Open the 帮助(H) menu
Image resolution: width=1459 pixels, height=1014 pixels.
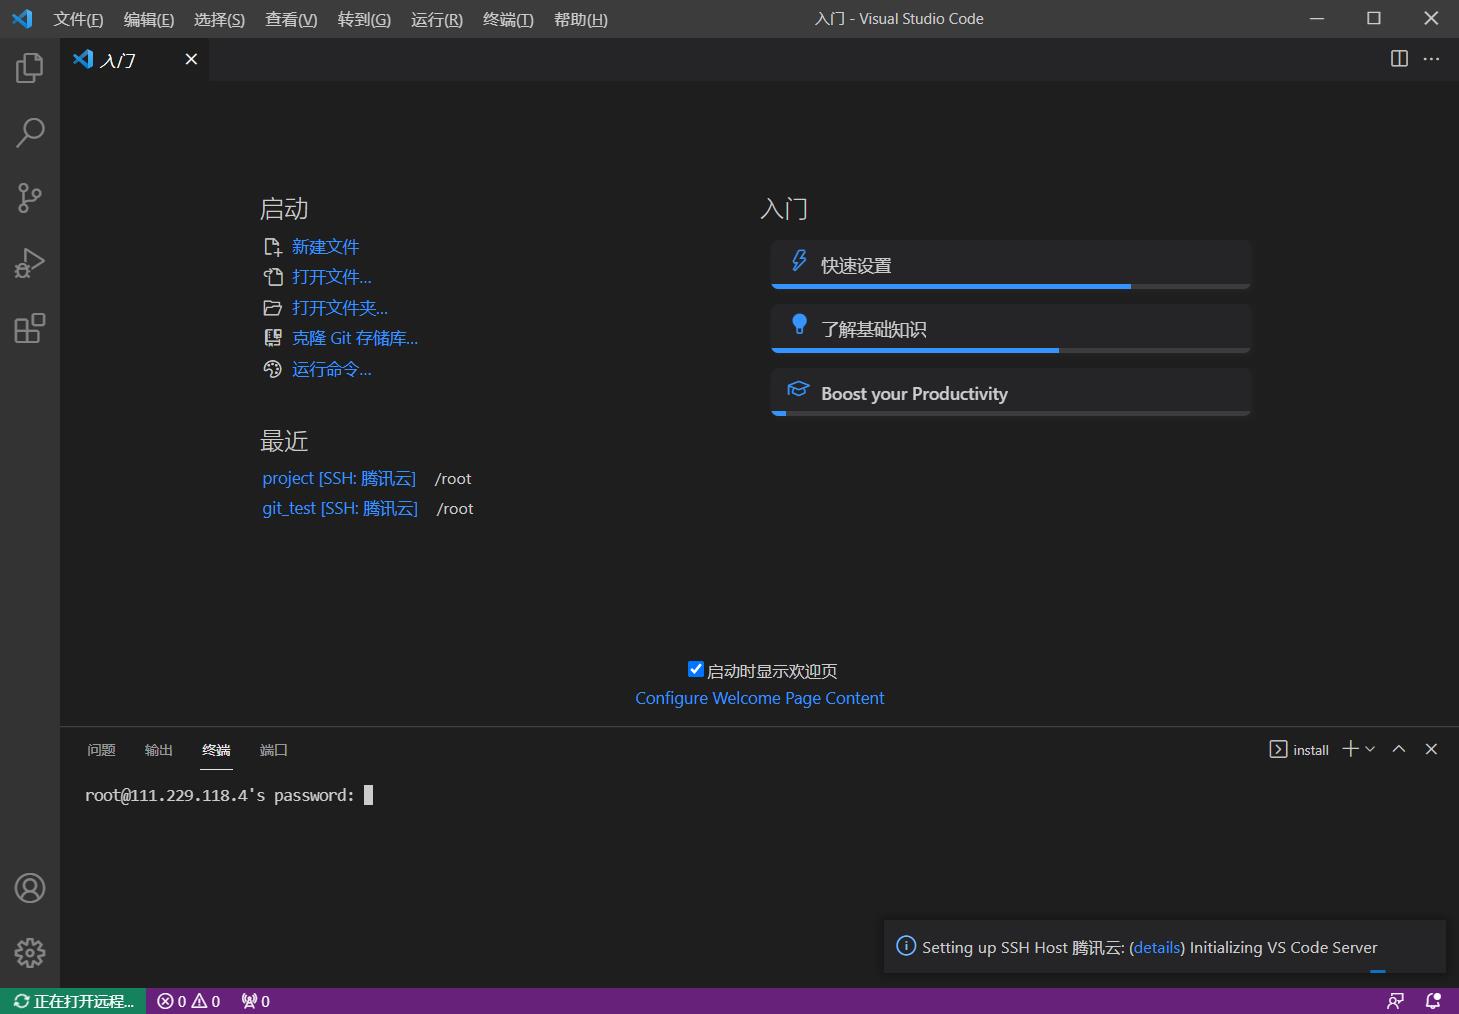(x=581, y=19)
